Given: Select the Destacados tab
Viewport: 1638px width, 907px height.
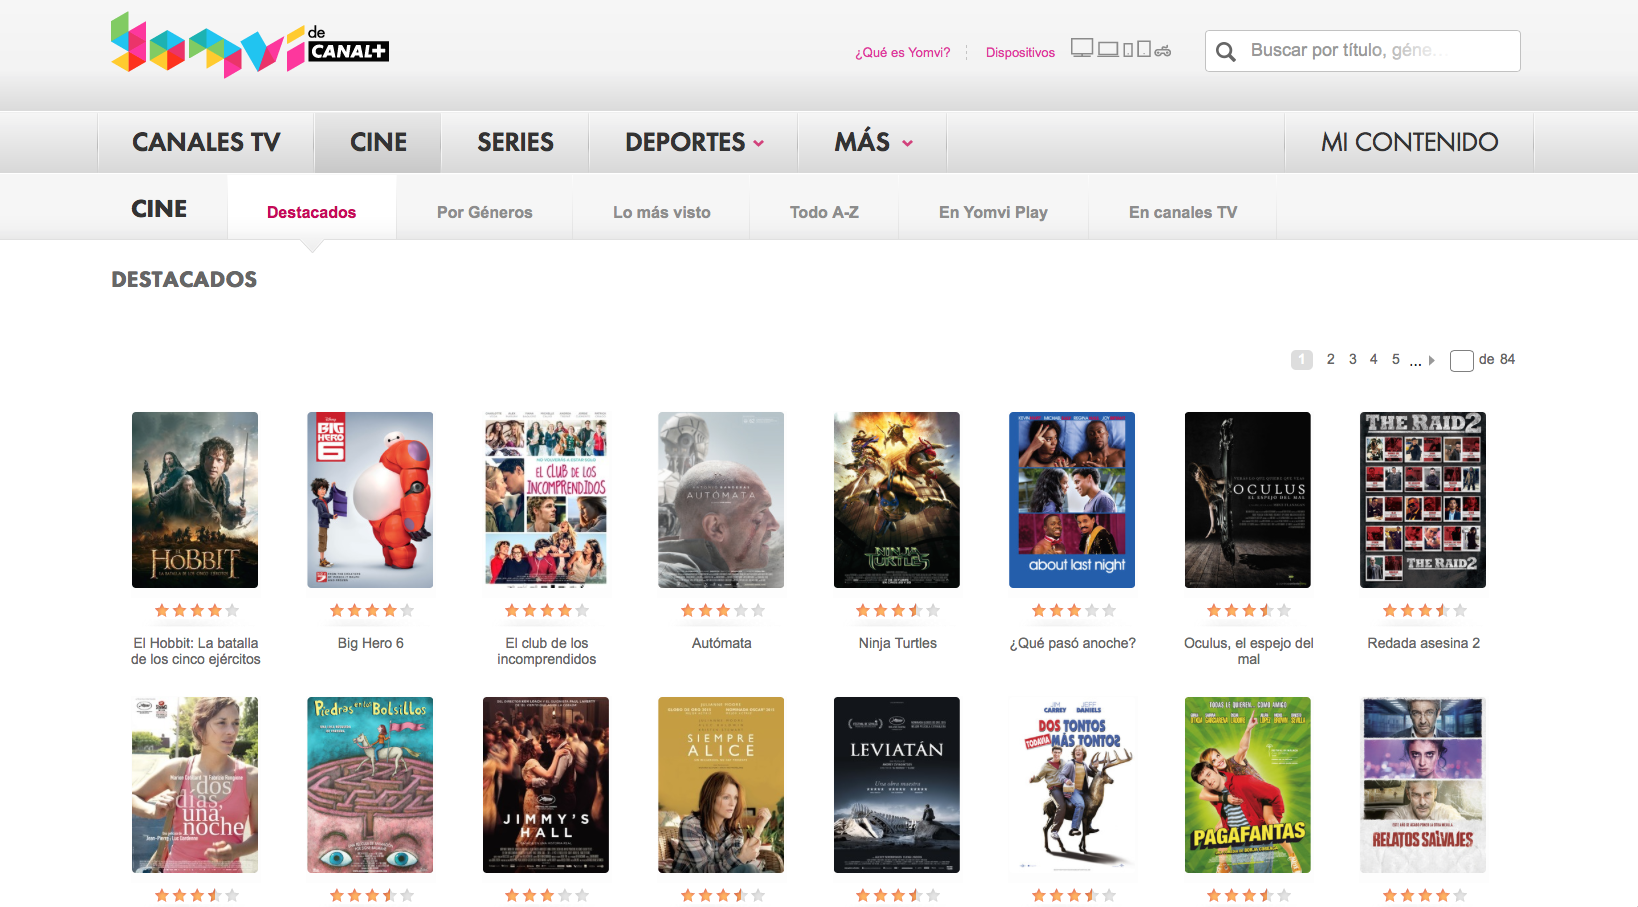Looking at the screenshot, I should click(x=311, y=212).
